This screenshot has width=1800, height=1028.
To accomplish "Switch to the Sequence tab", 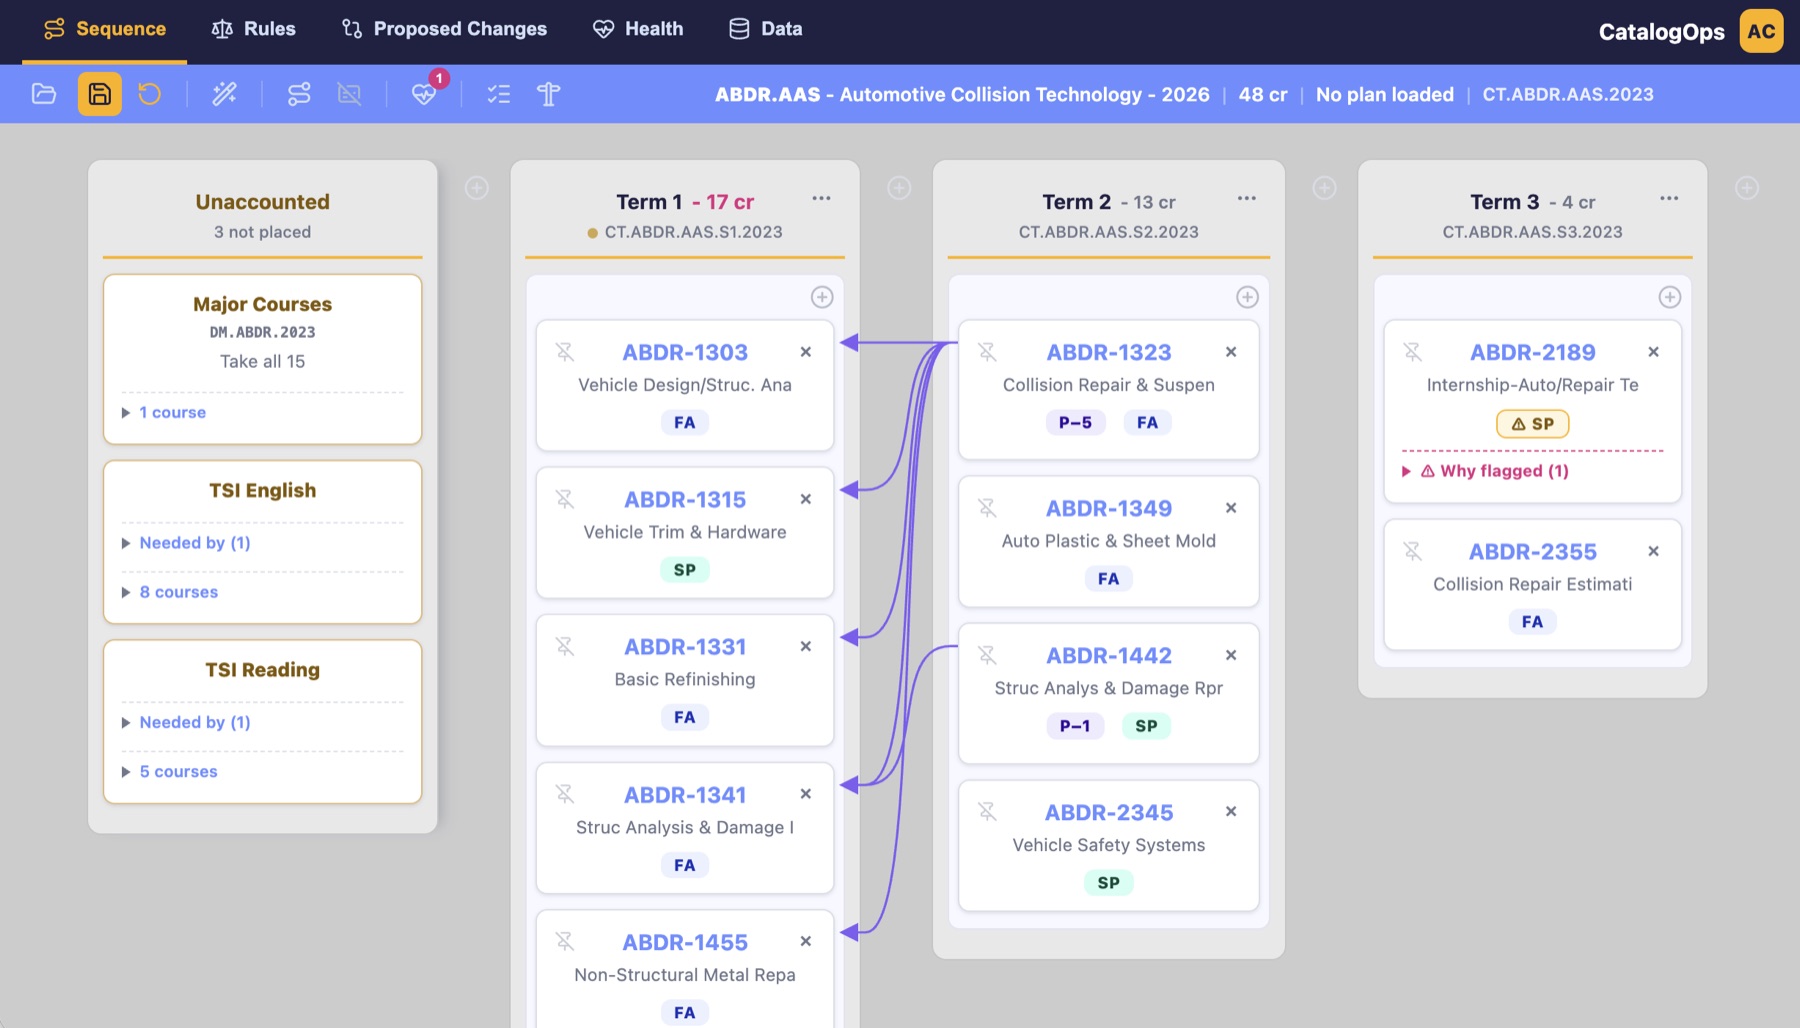I will (105, 29).
